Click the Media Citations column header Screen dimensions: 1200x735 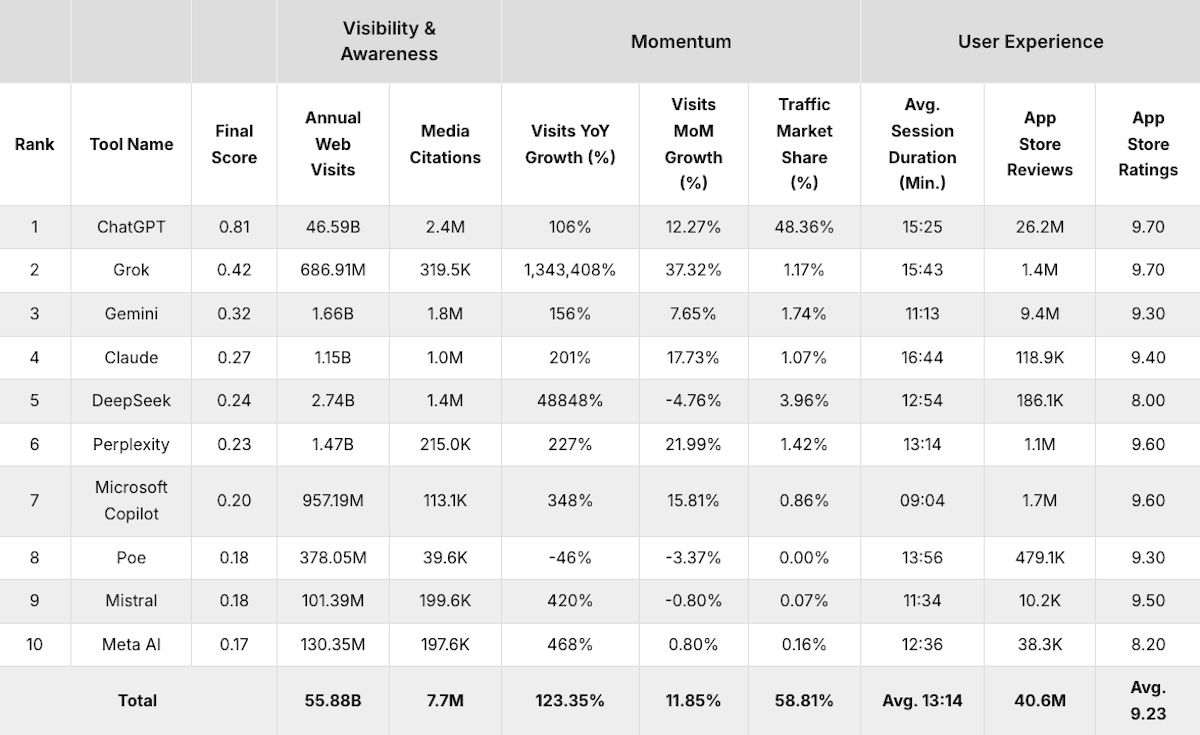click(445, 144)
